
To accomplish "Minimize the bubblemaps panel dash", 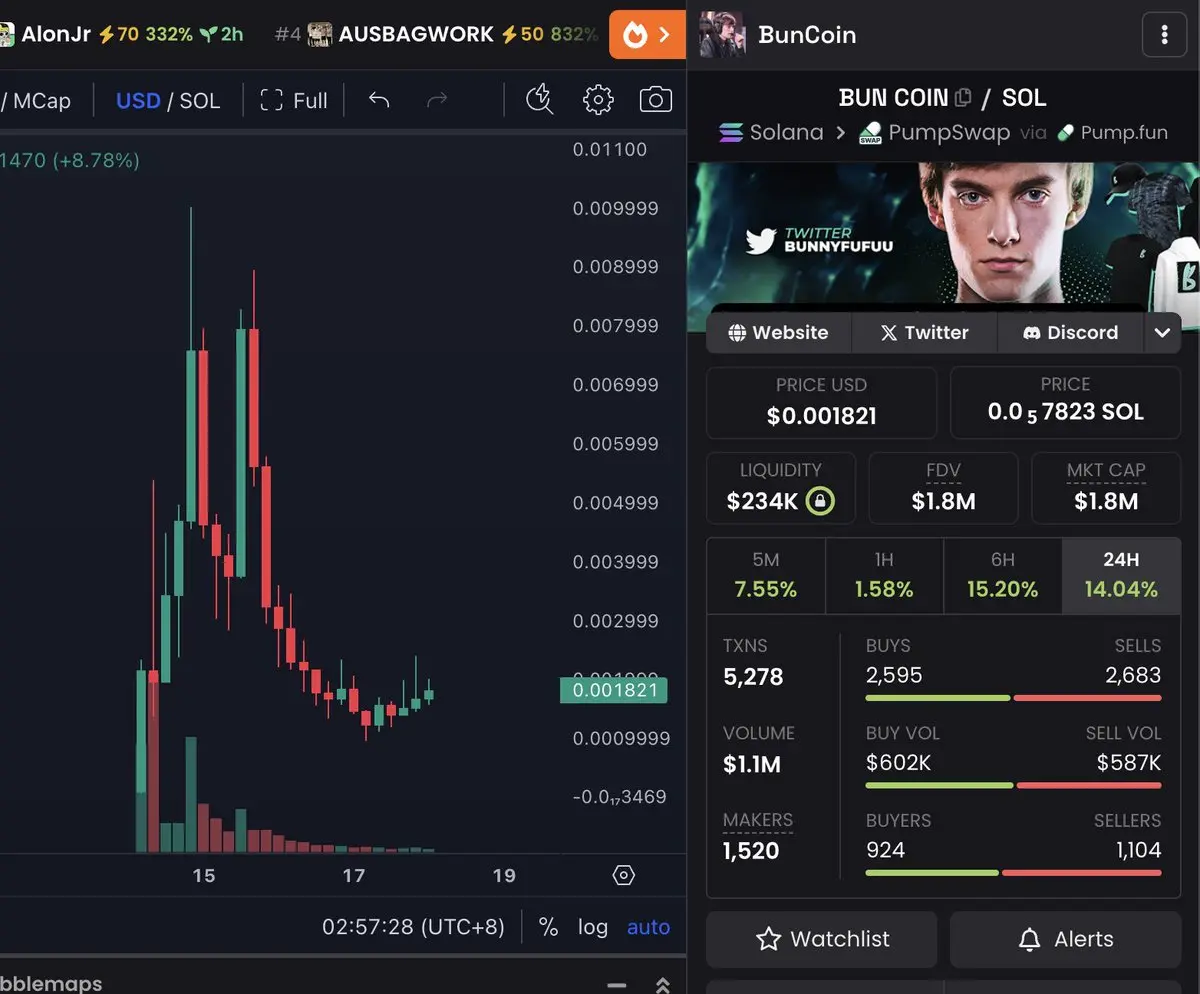I will 616,985.
